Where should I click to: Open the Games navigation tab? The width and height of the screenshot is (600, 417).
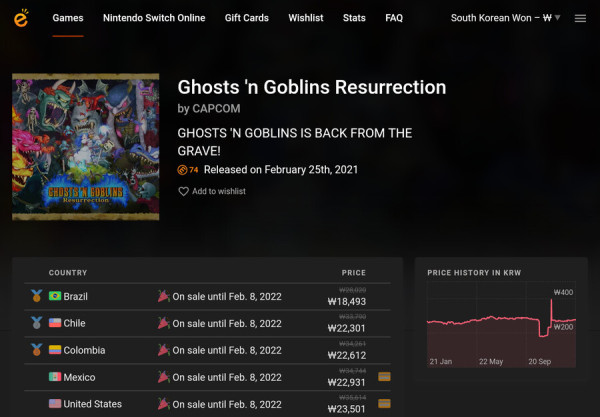[68, 18]
